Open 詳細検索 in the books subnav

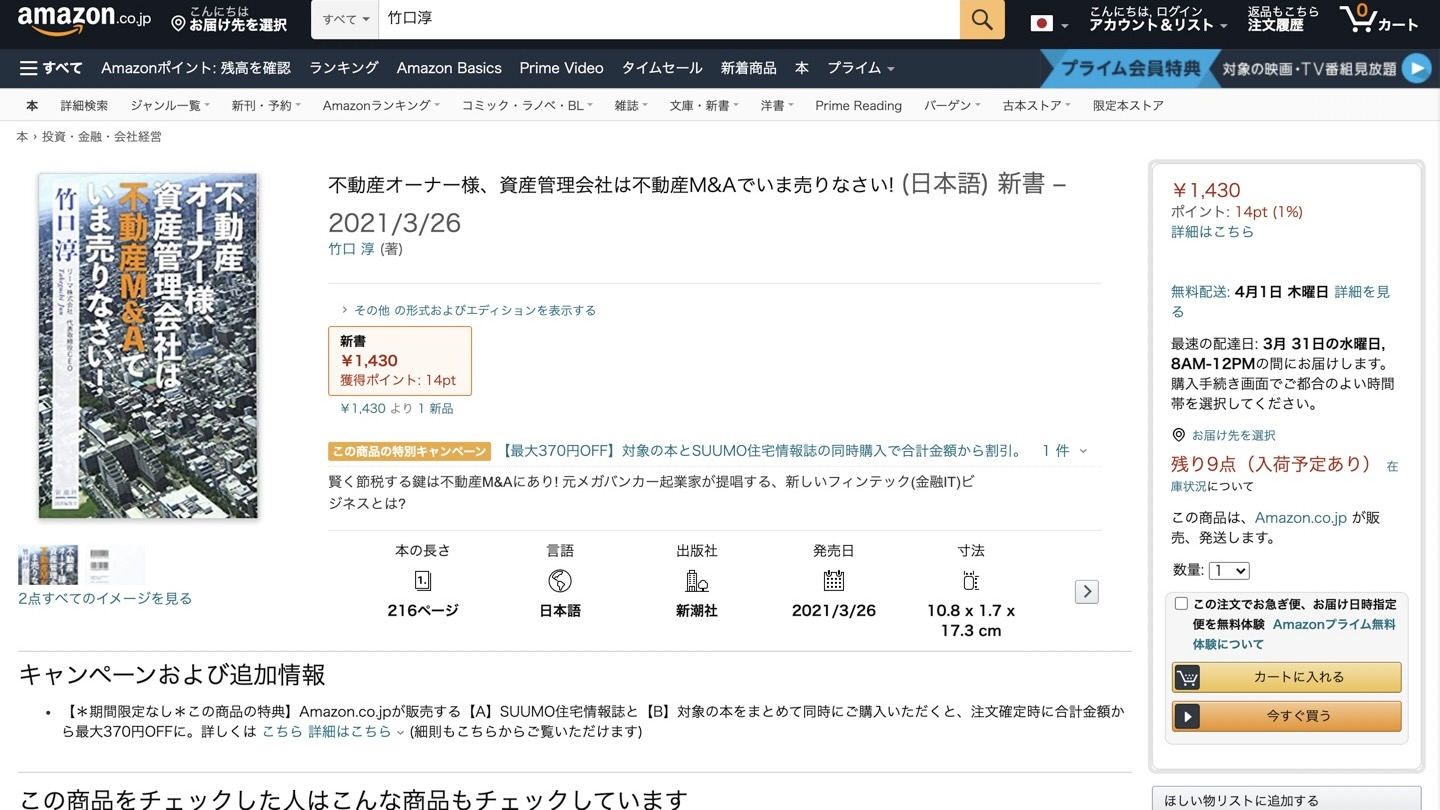[84, 106]
